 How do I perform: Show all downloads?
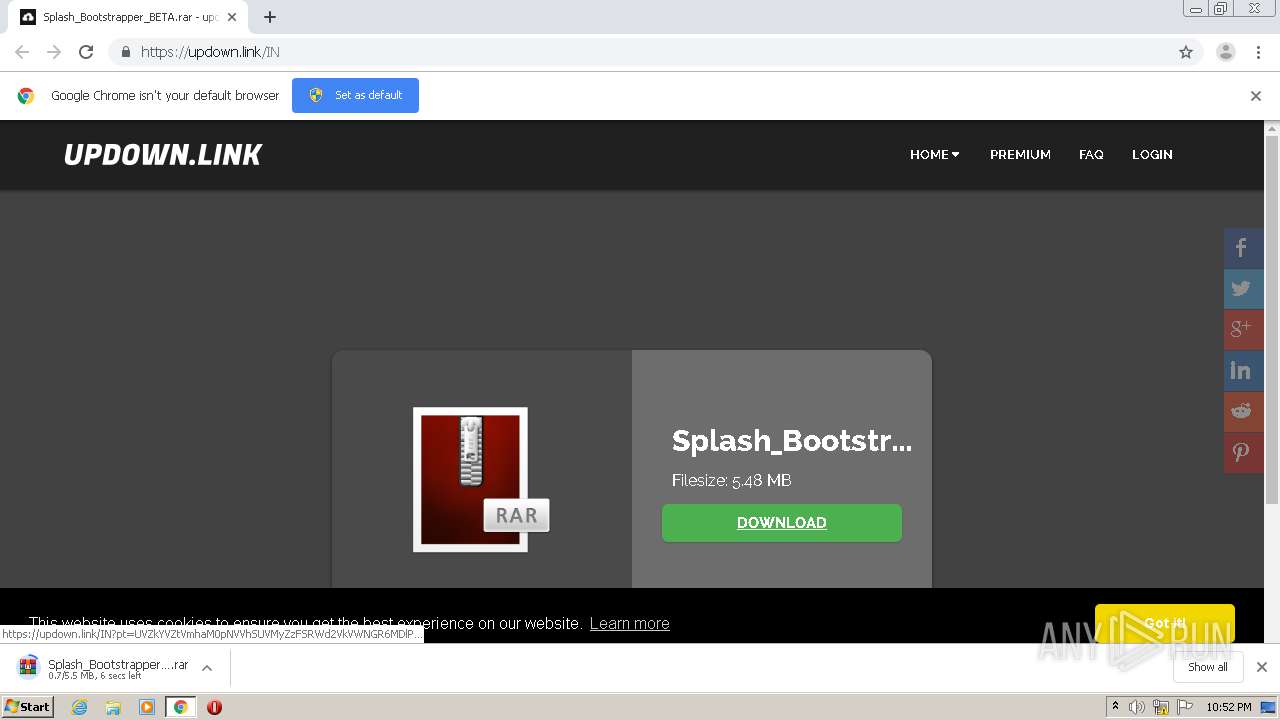pos(1208,667)
